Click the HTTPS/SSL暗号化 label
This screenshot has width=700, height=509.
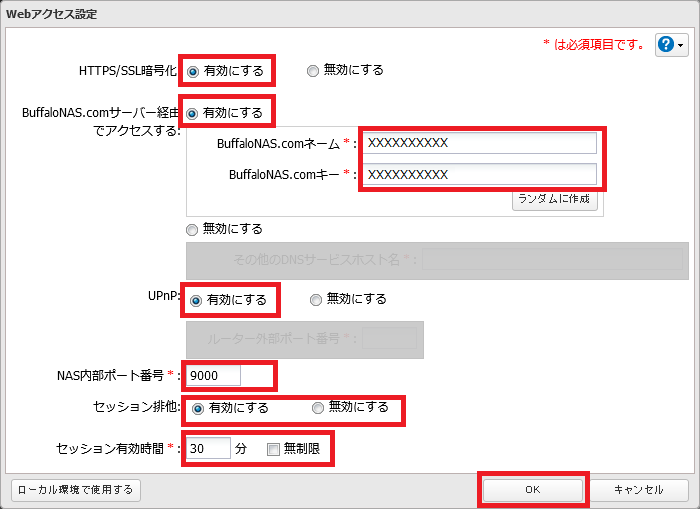[128, 71]
